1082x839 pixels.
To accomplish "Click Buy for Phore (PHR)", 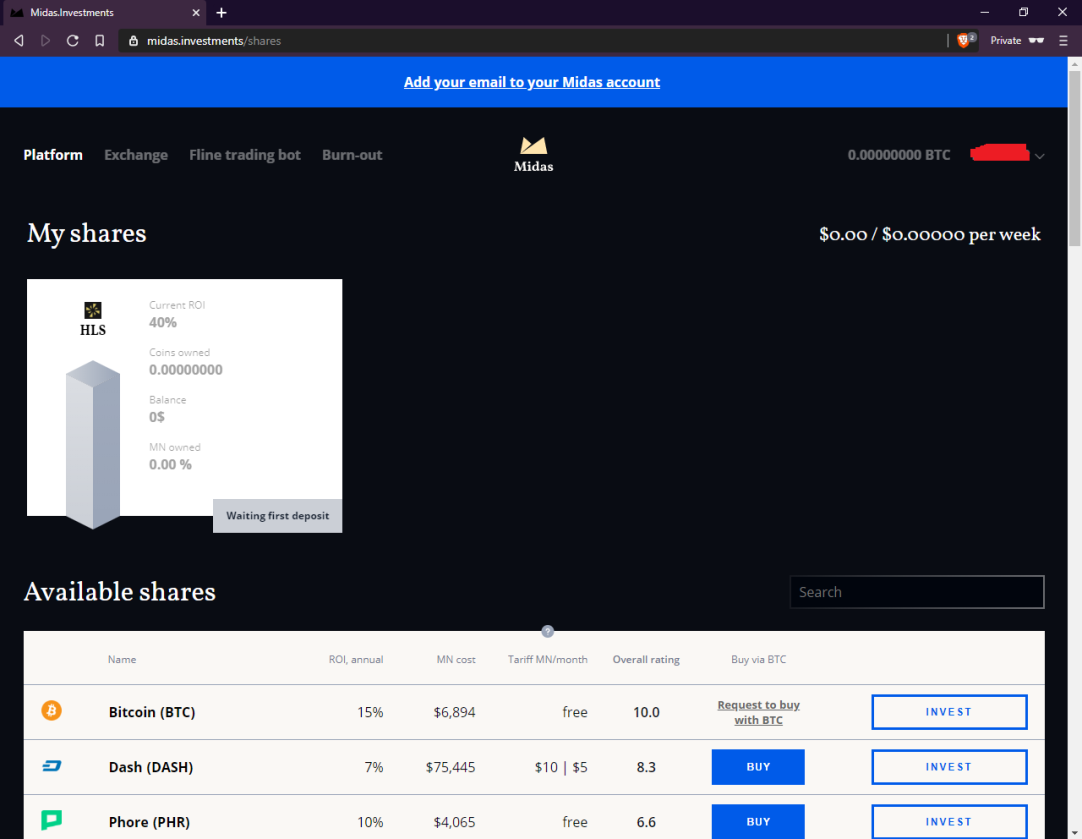I will click(x=758, y=822).
